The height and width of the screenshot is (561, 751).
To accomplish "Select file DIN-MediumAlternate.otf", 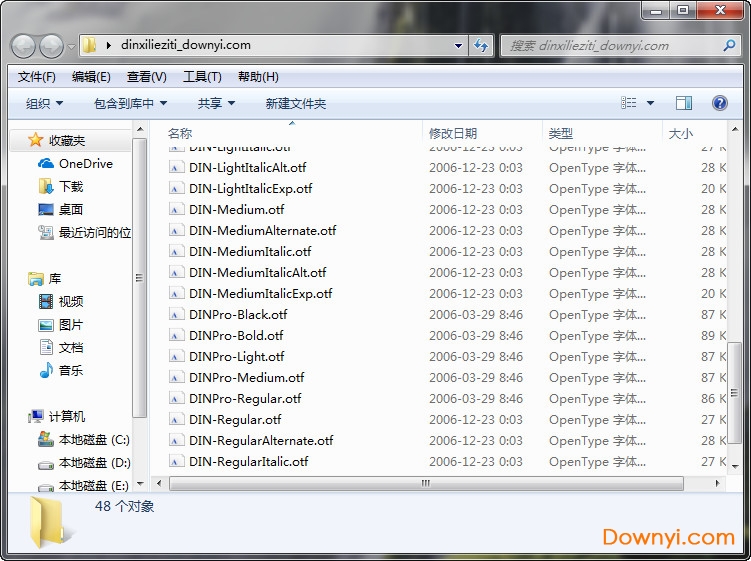I will (x=262, y=230).
